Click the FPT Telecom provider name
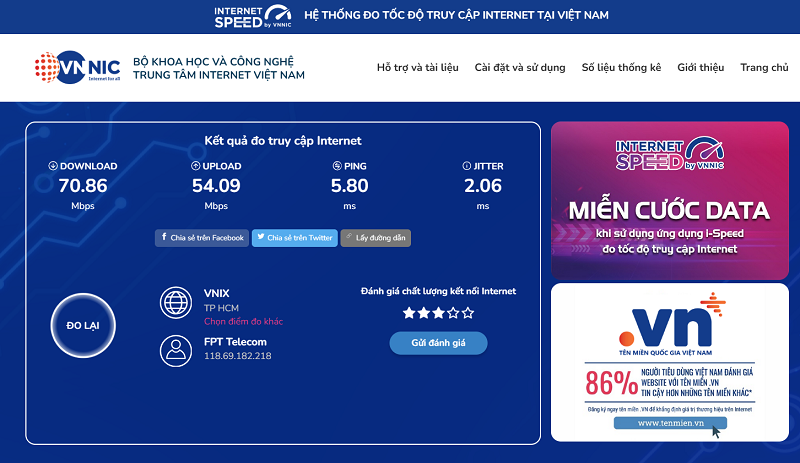 click(x=235, y=342)
